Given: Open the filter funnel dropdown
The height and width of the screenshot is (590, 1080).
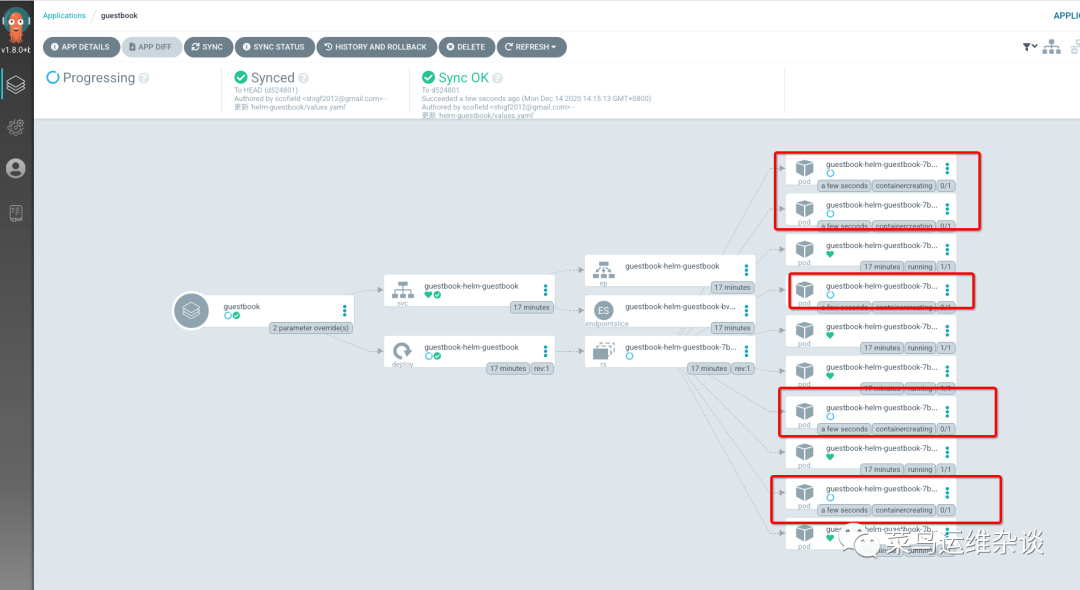Looking at the screenshot, I should [x=1029, y=47].
